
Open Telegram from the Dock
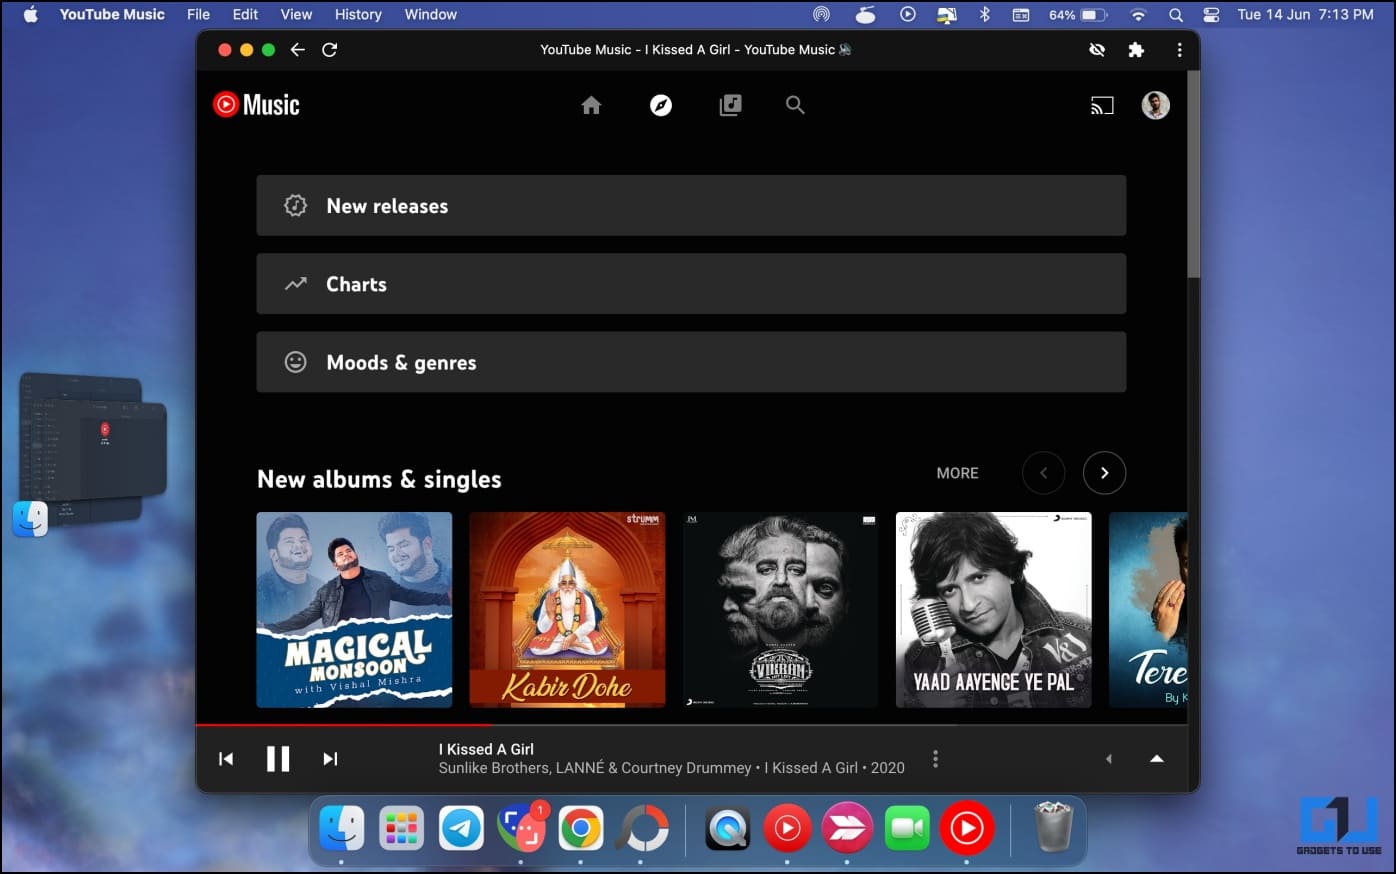tap(461, 828)
